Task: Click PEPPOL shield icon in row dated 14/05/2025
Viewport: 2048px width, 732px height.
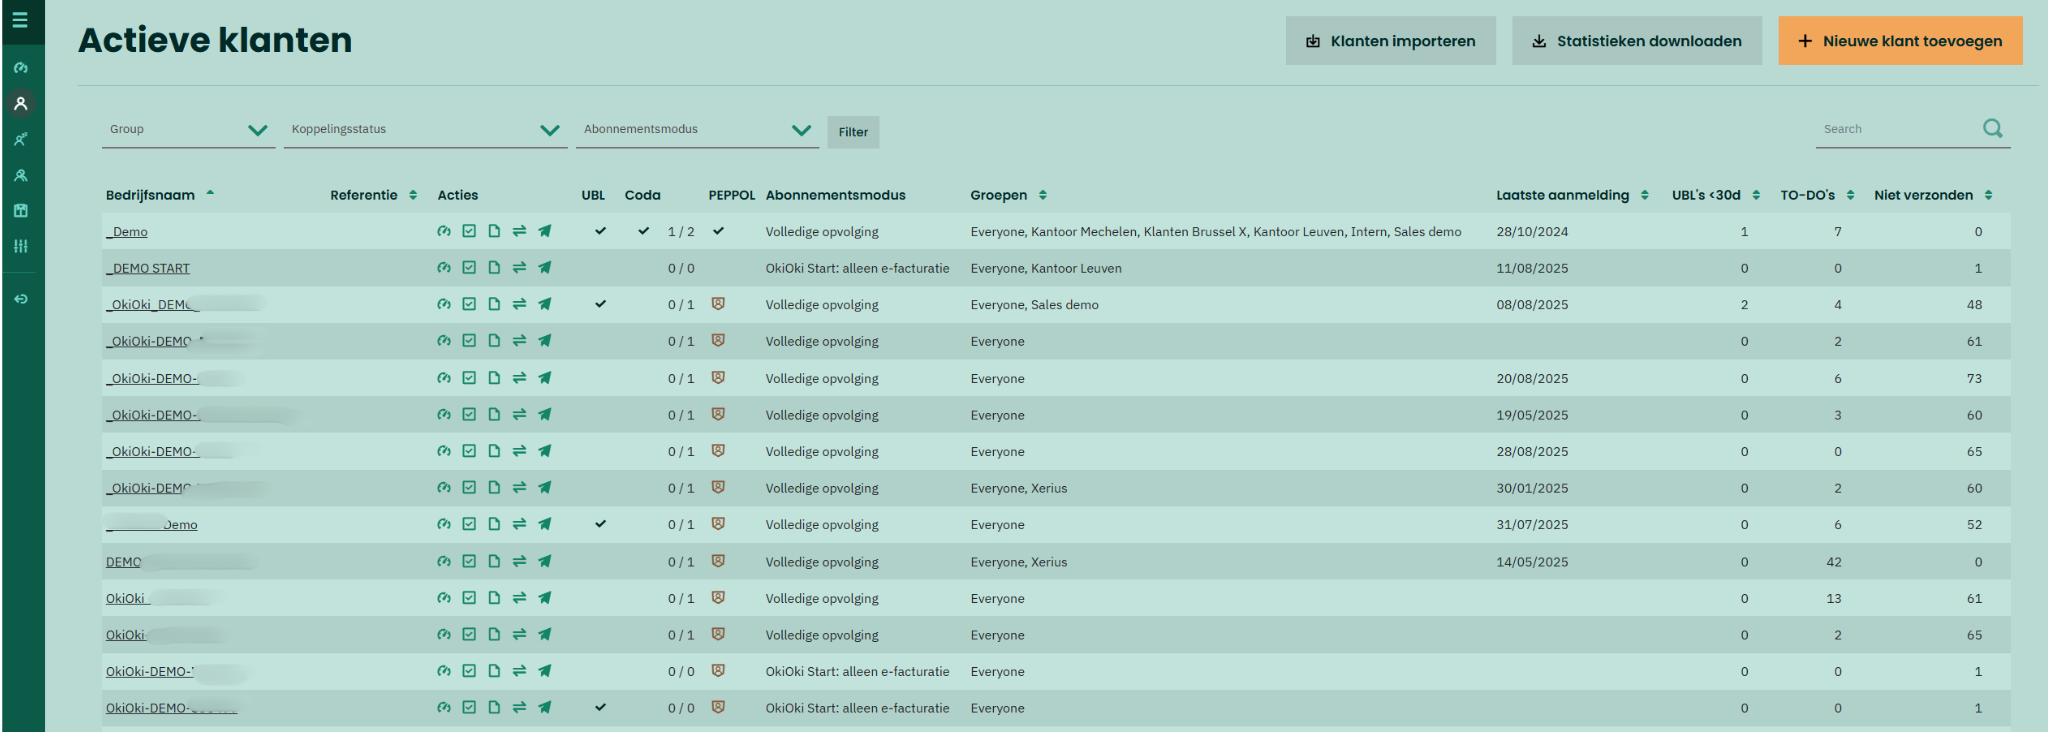Action: tap(718, 561)
